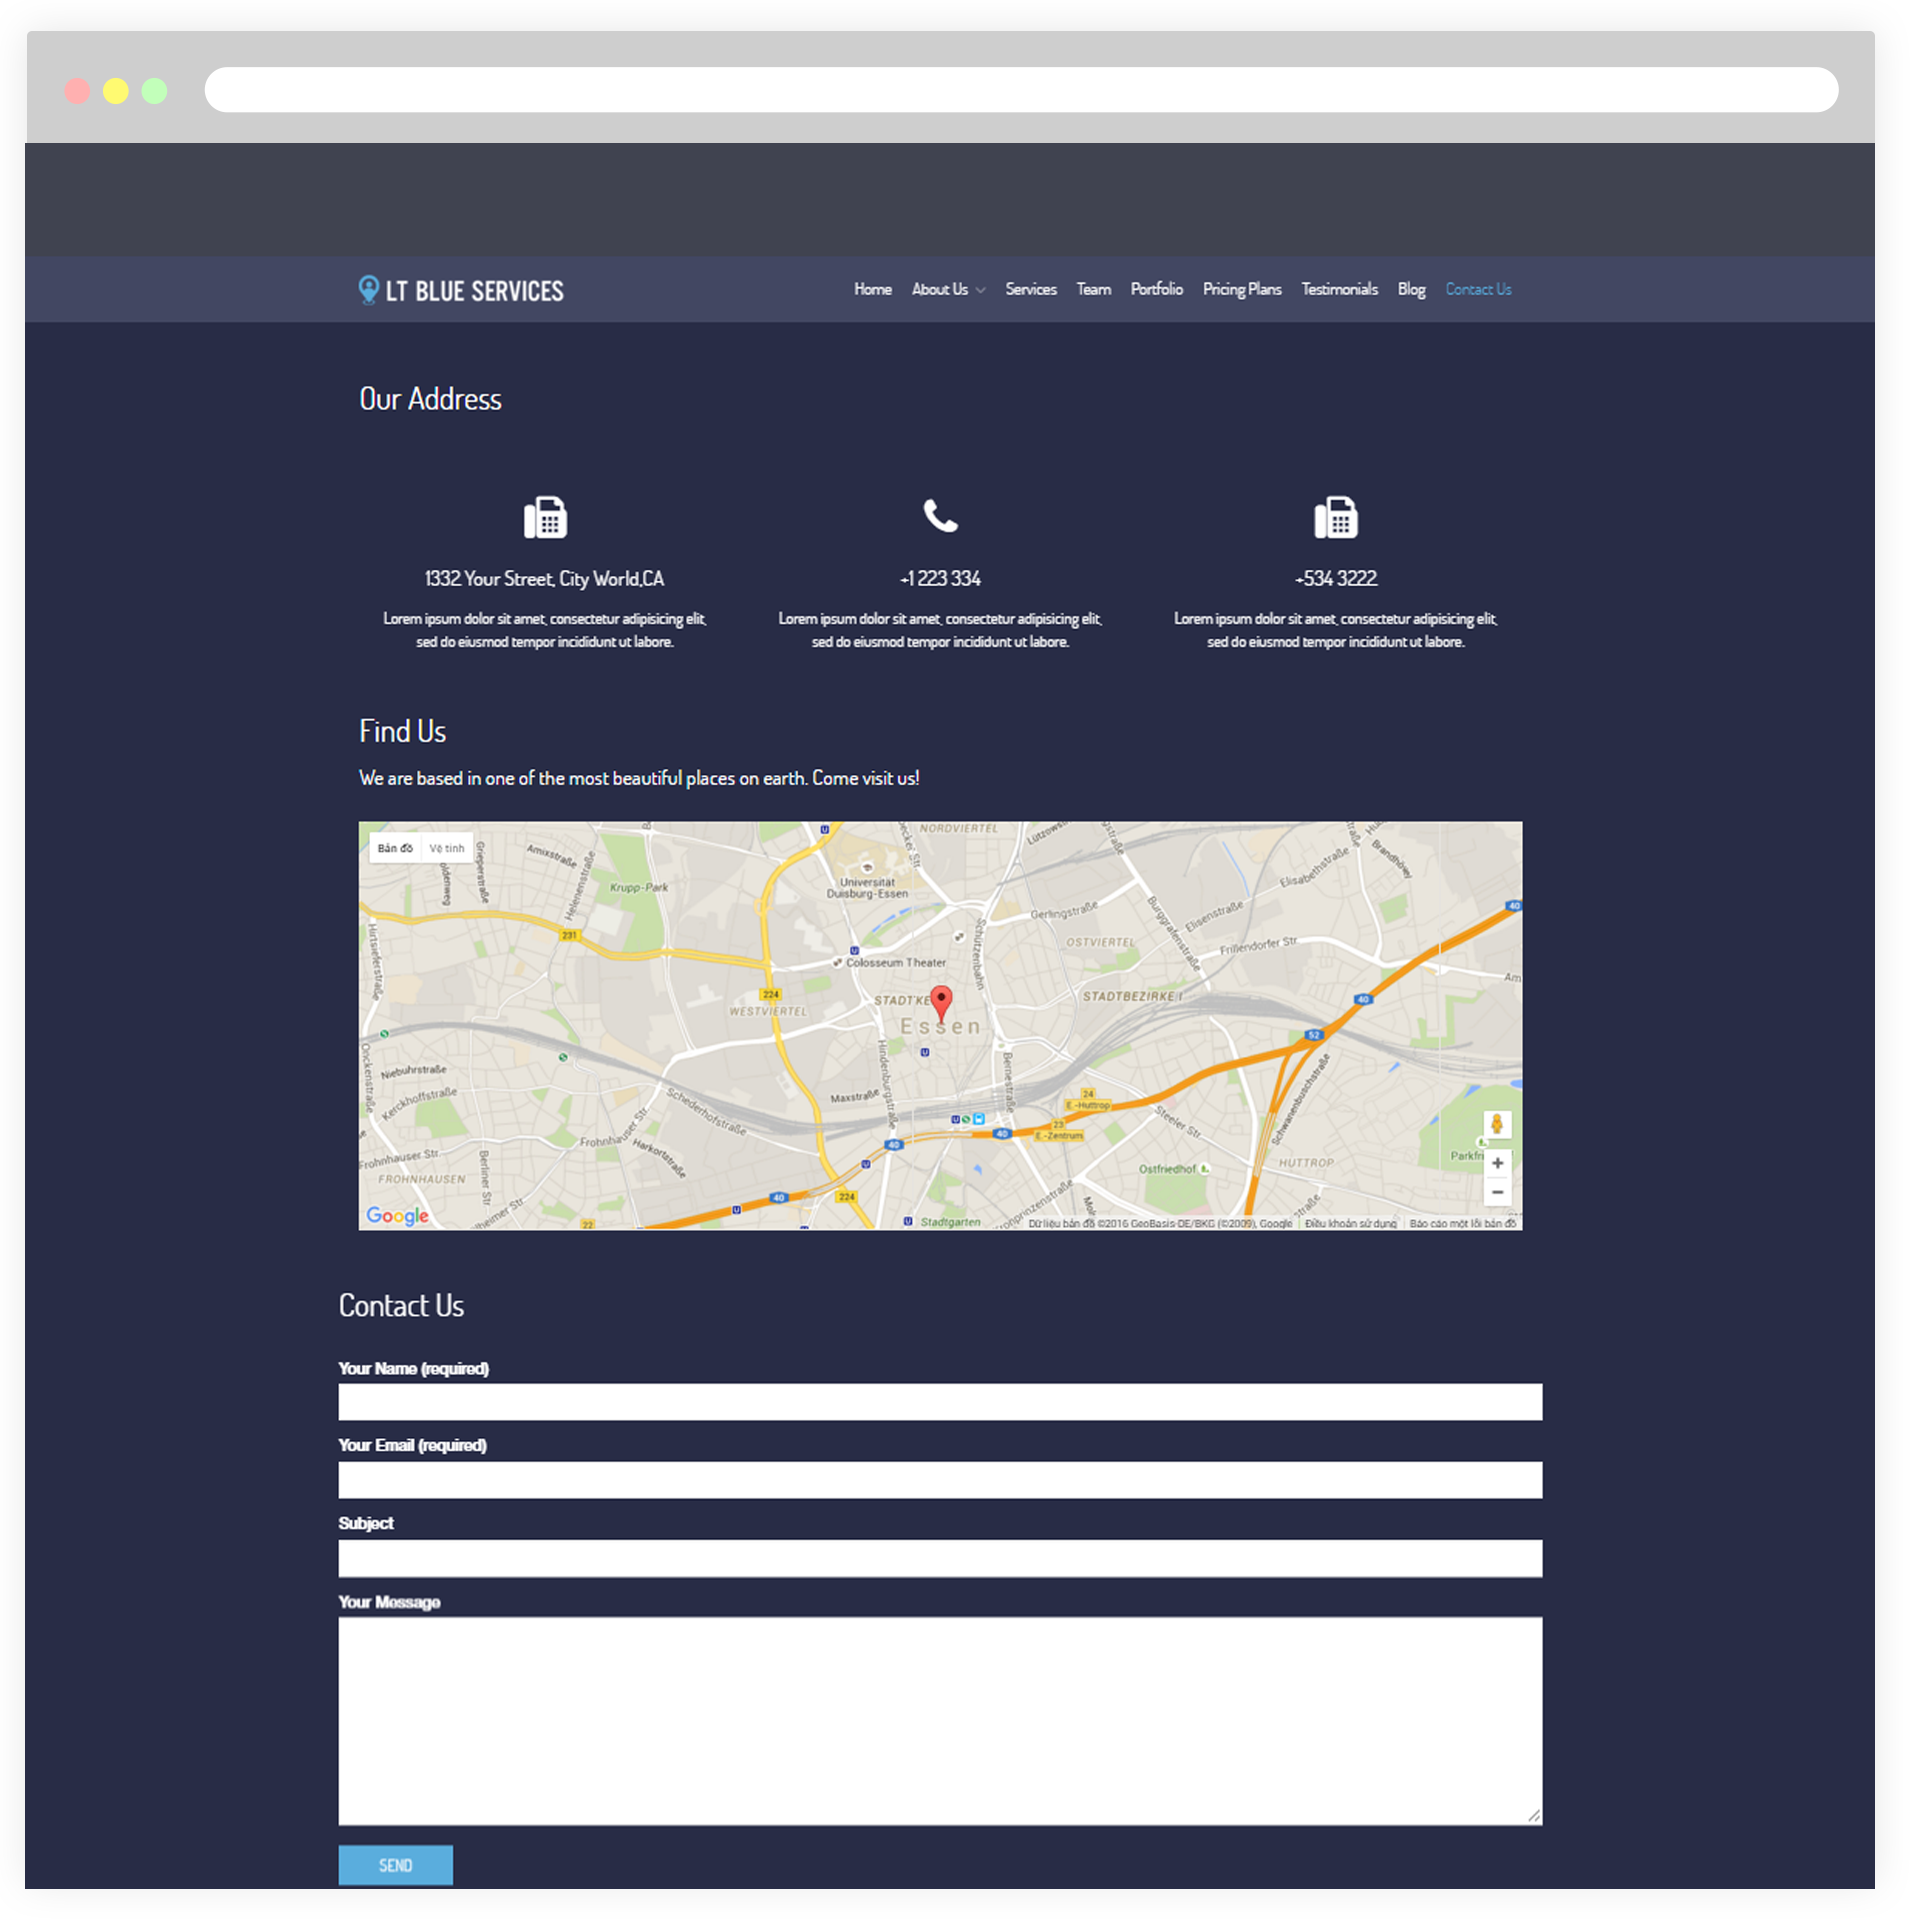Screen dimensions: 1911x1921
Task: Click the yellow browser window dot
Action: (x=116, y=91)
